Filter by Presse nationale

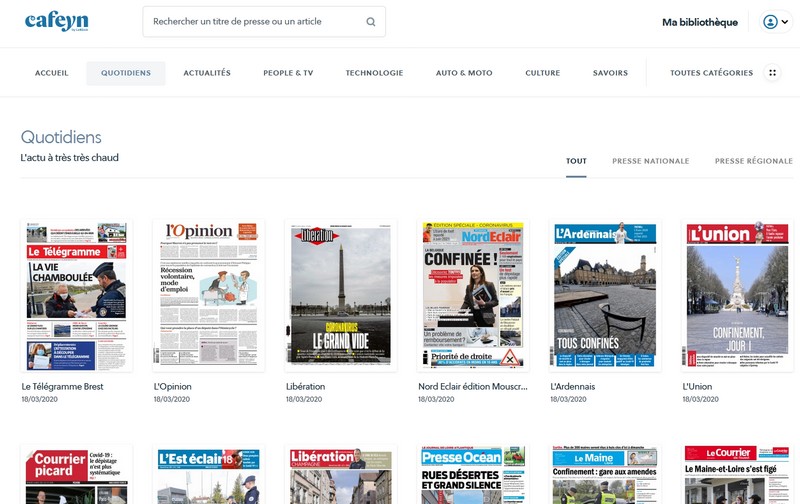coord(651,161)
